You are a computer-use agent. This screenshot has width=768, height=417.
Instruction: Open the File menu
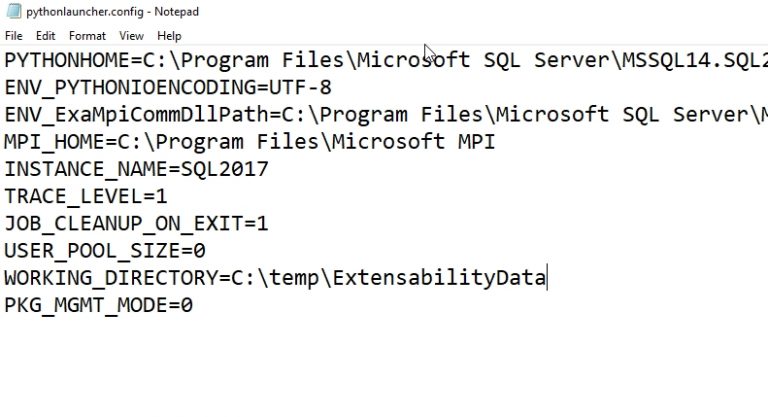pos(13,35)
